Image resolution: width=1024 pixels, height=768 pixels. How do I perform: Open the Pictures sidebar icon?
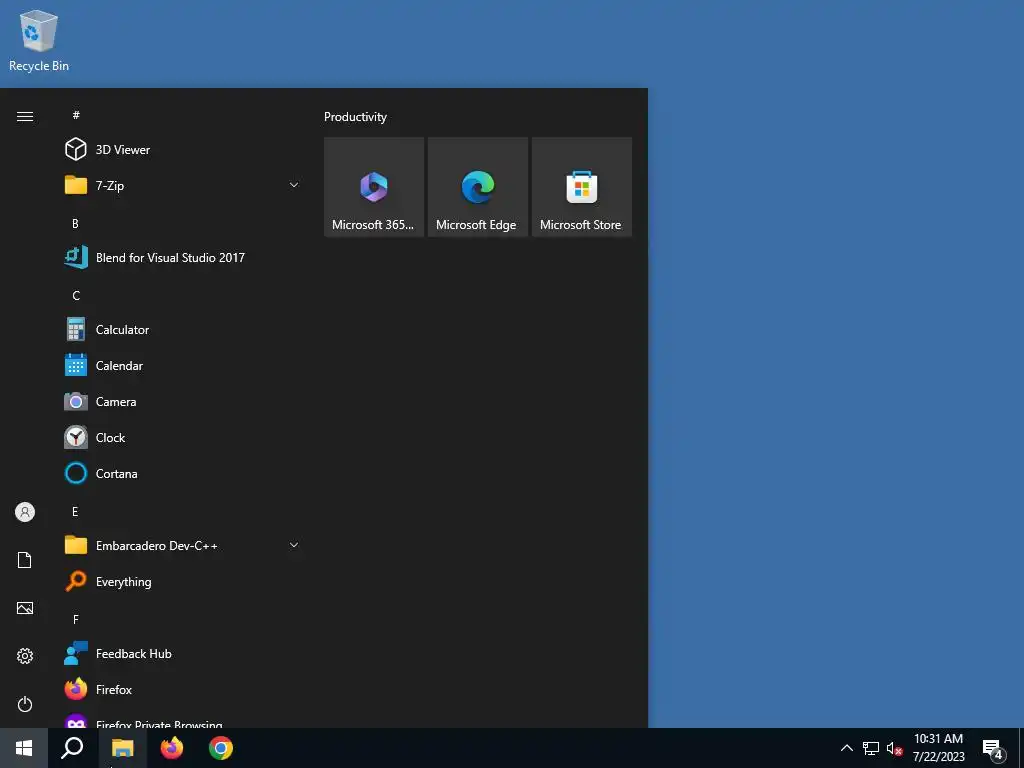click(x=25, y=608)
